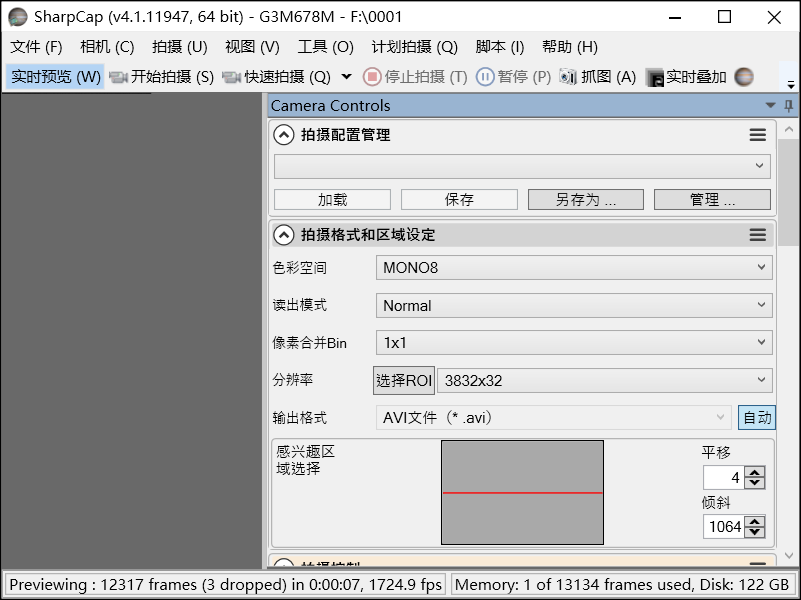Viewport: 801px width, 600px height.
Task: Open 读出模式 Normal dropdown
Action: click(x=574, y=305)
